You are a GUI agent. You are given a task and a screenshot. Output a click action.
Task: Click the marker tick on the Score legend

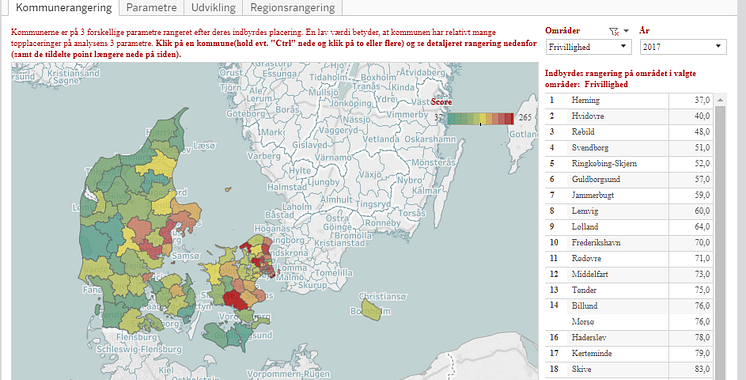pos(481,124)
